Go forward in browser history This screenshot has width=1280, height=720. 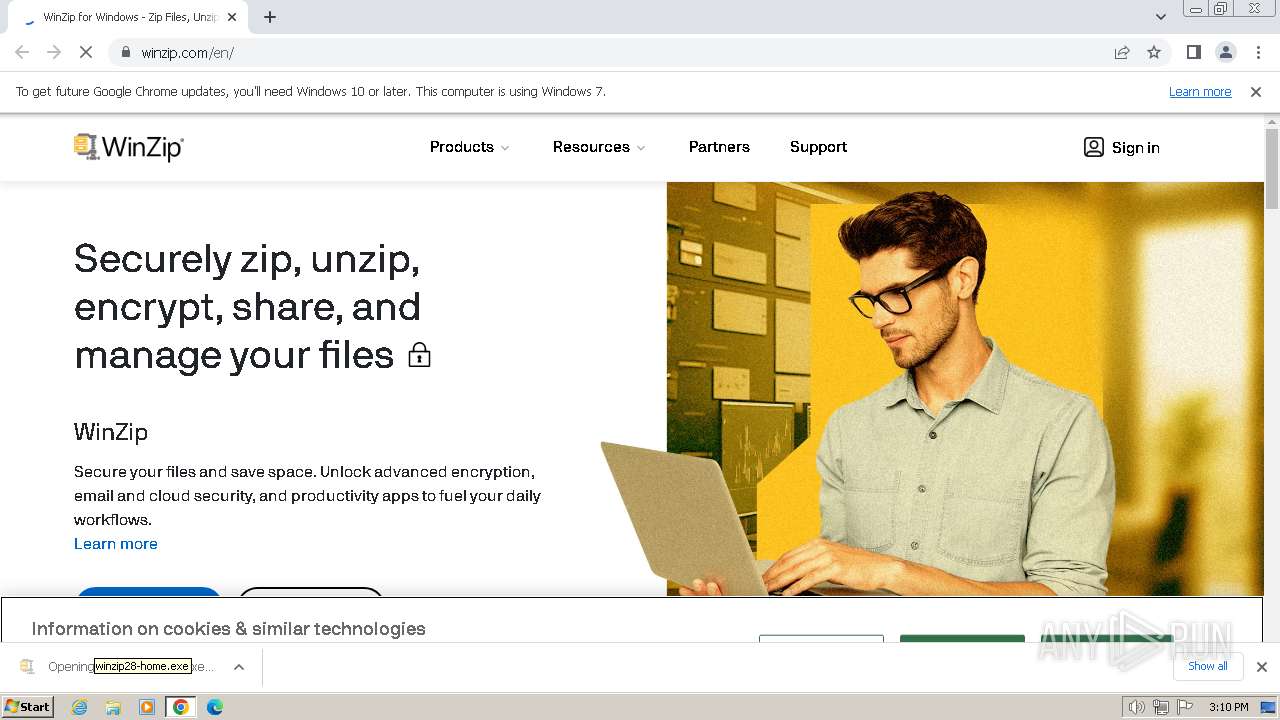click(54, 52)
